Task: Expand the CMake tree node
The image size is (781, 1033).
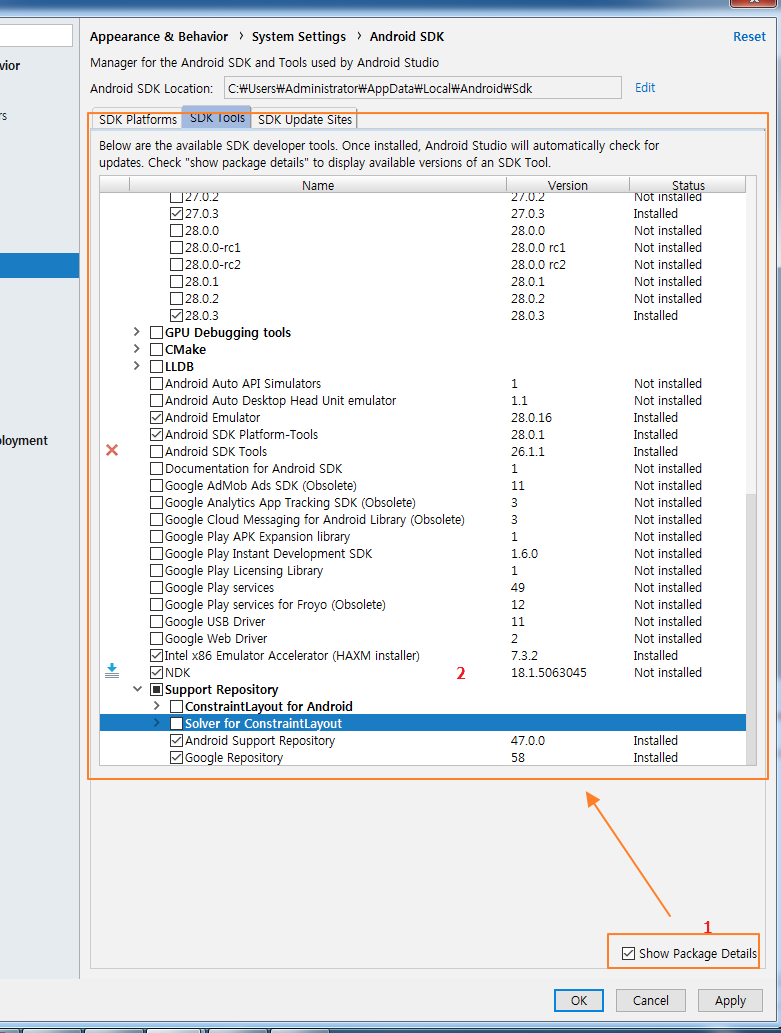Action: [x=137, y=349]
